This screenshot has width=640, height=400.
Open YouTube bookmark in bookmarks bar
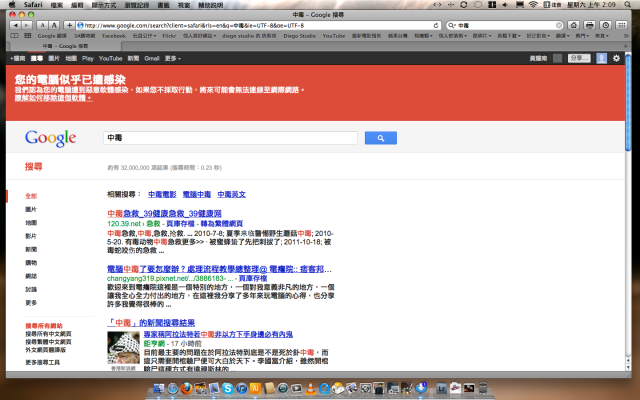(333, 36)
